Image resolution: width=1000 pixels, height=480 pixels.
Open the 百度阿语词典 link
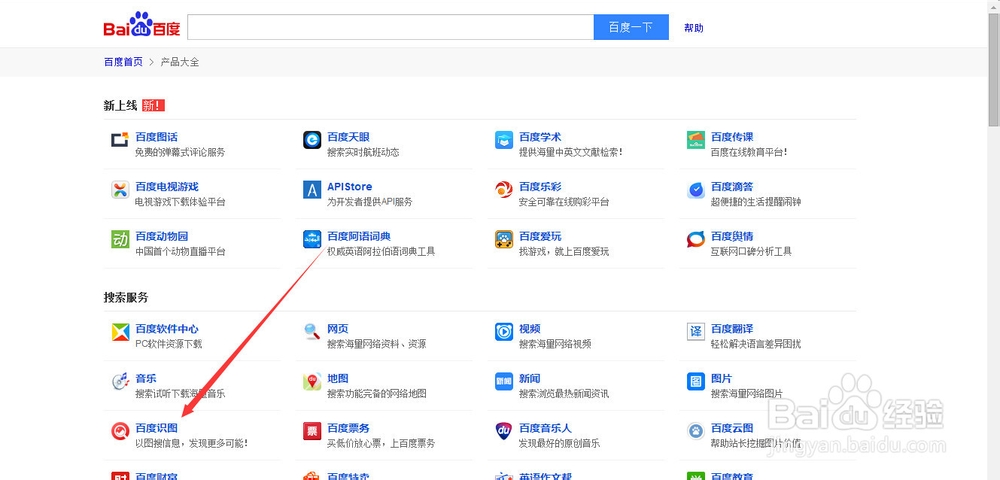pyautogui.click(x=359, y=236)
